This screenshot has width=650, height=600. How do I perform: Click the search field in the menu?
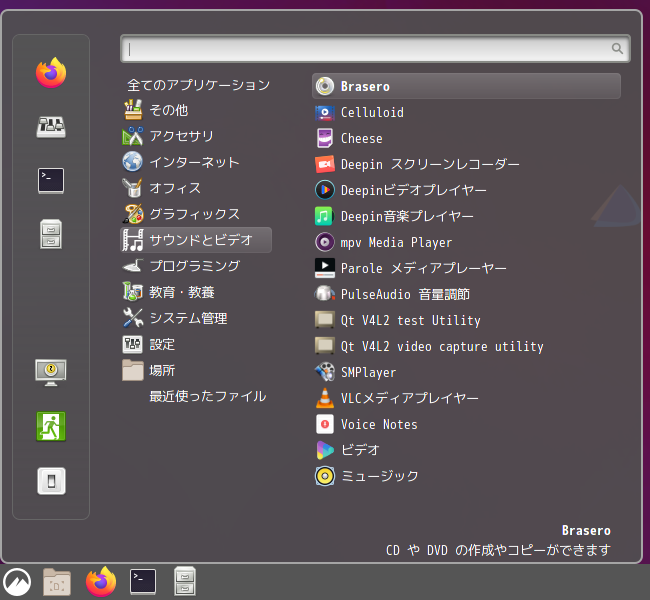(375, 49)
